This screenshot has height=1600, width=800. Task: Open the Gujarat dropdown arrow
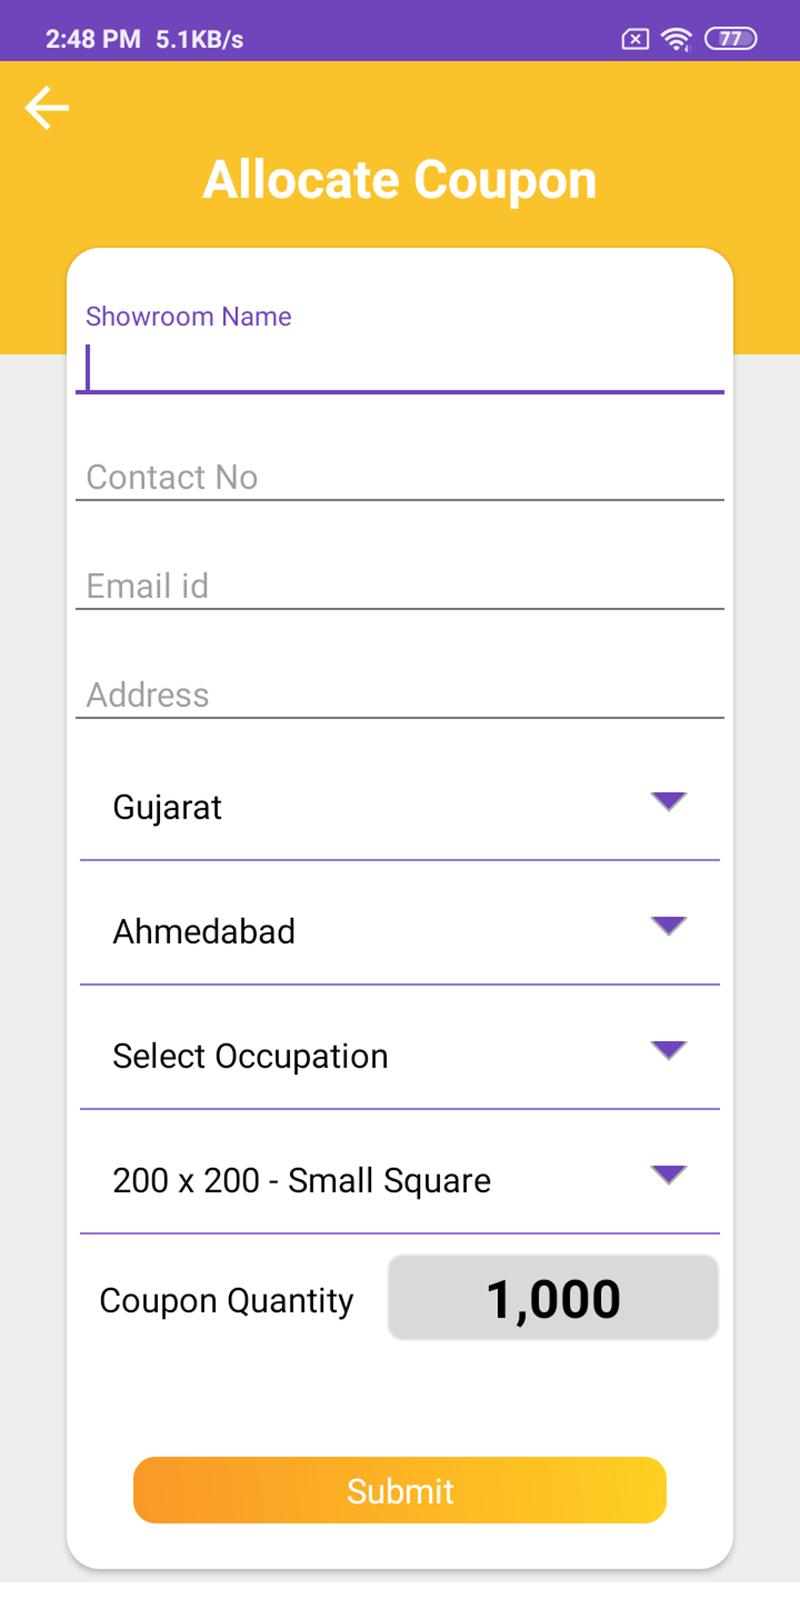pyautogui.click(x=668, y=801)
